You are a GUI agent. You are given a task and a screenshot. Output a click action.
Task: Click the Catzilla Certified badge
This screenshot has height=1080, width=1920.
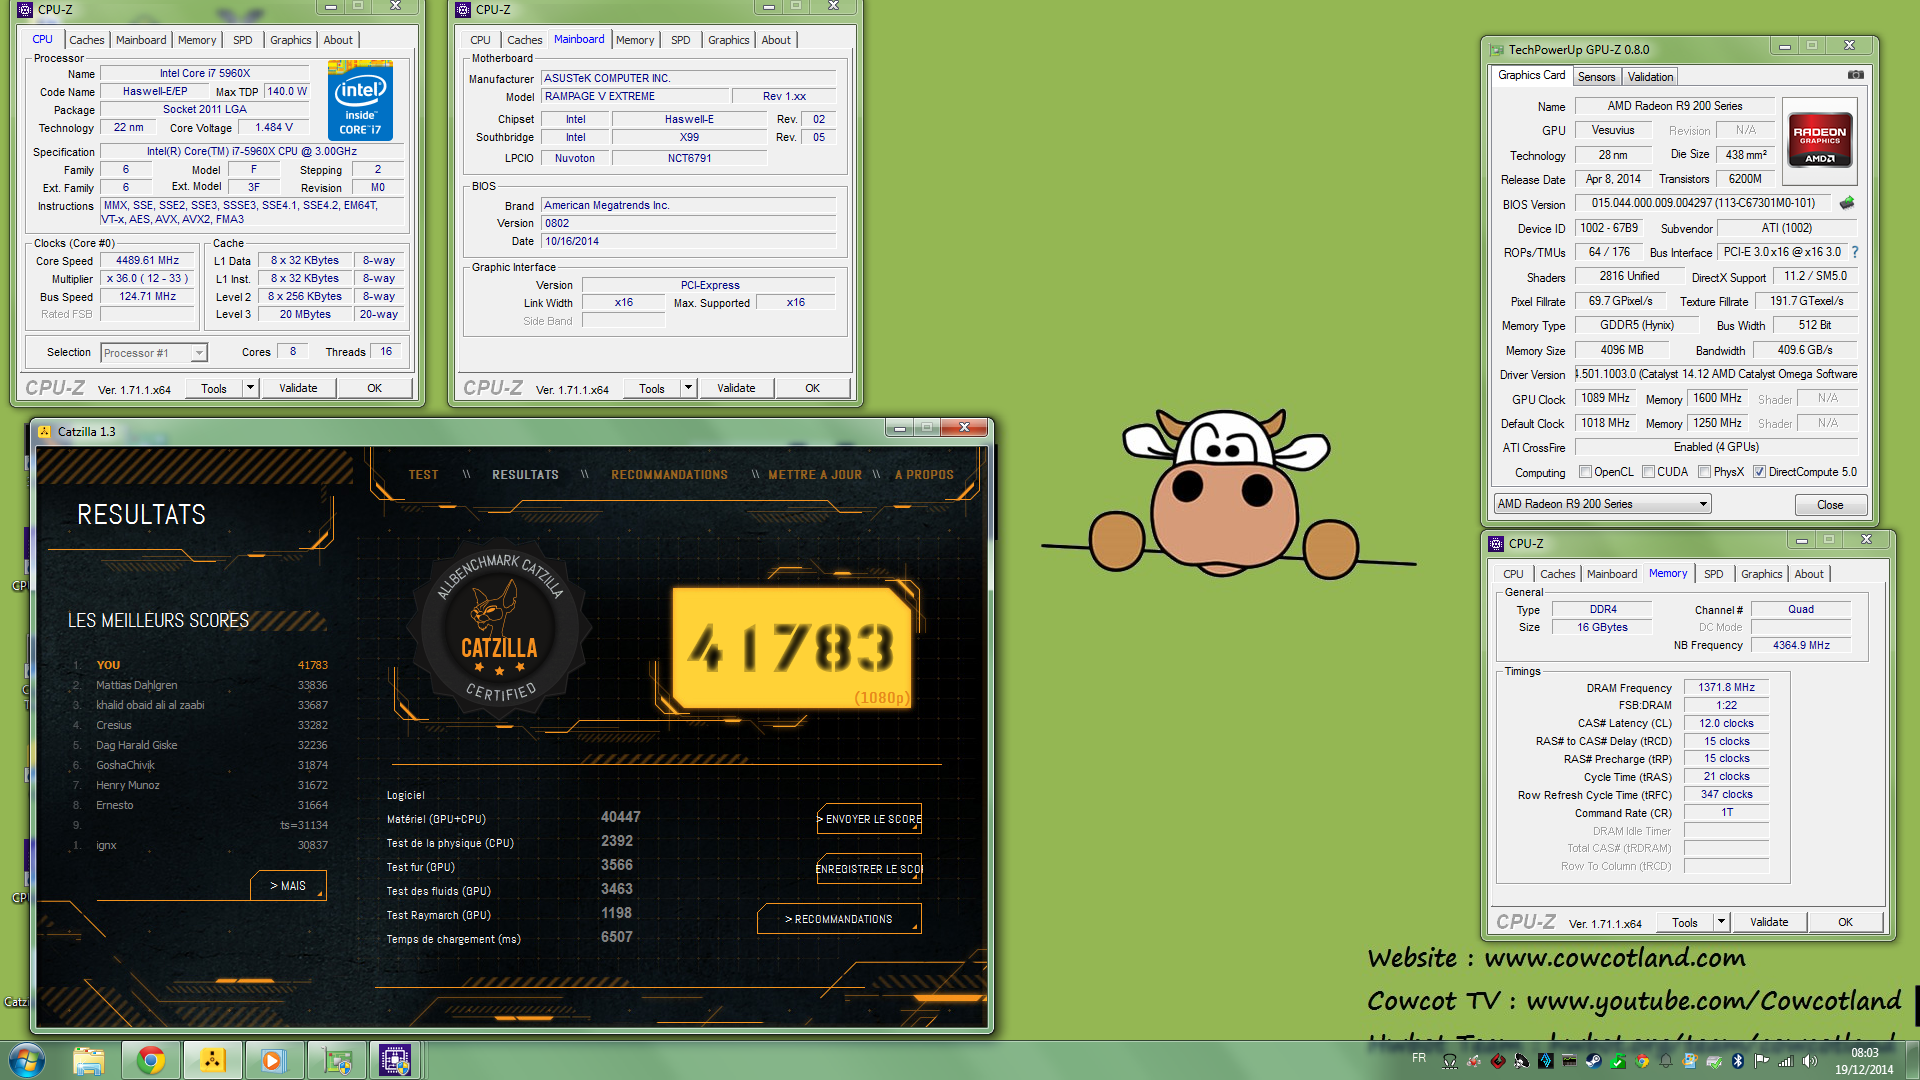click(x=499, y=628)
